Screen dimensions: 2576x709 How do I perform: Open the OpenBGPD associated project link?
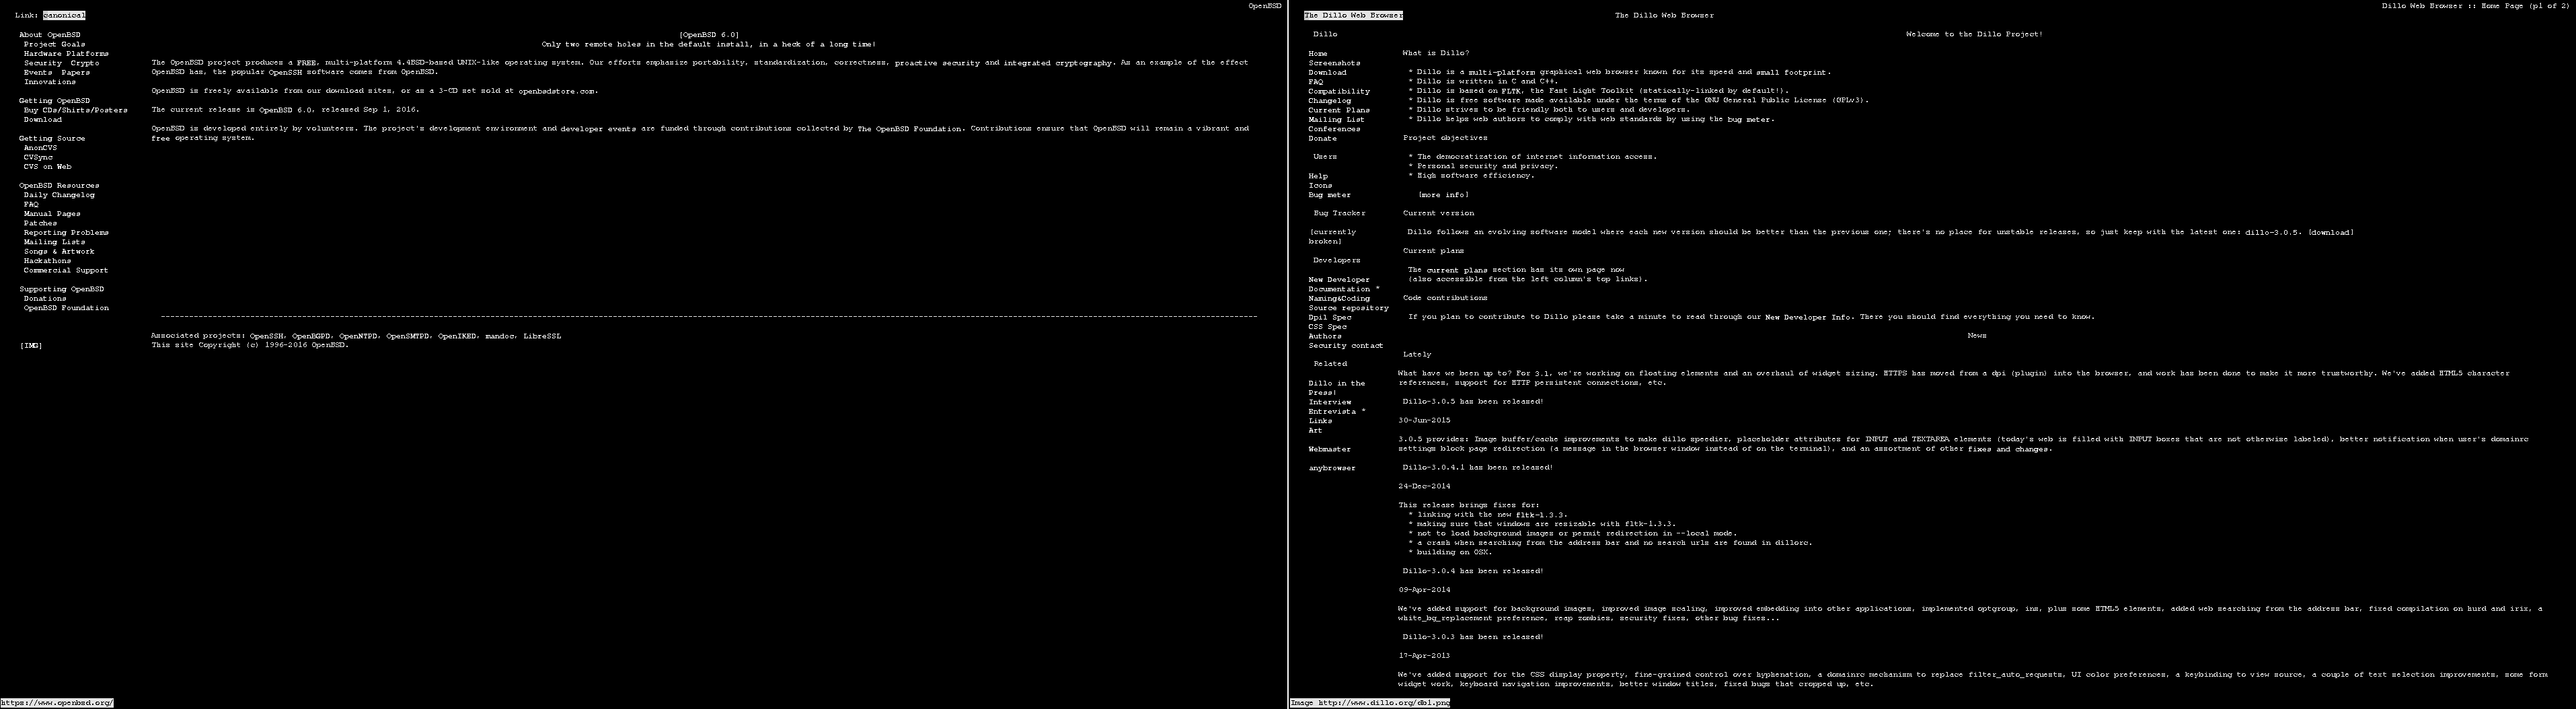tap(311, 336)
